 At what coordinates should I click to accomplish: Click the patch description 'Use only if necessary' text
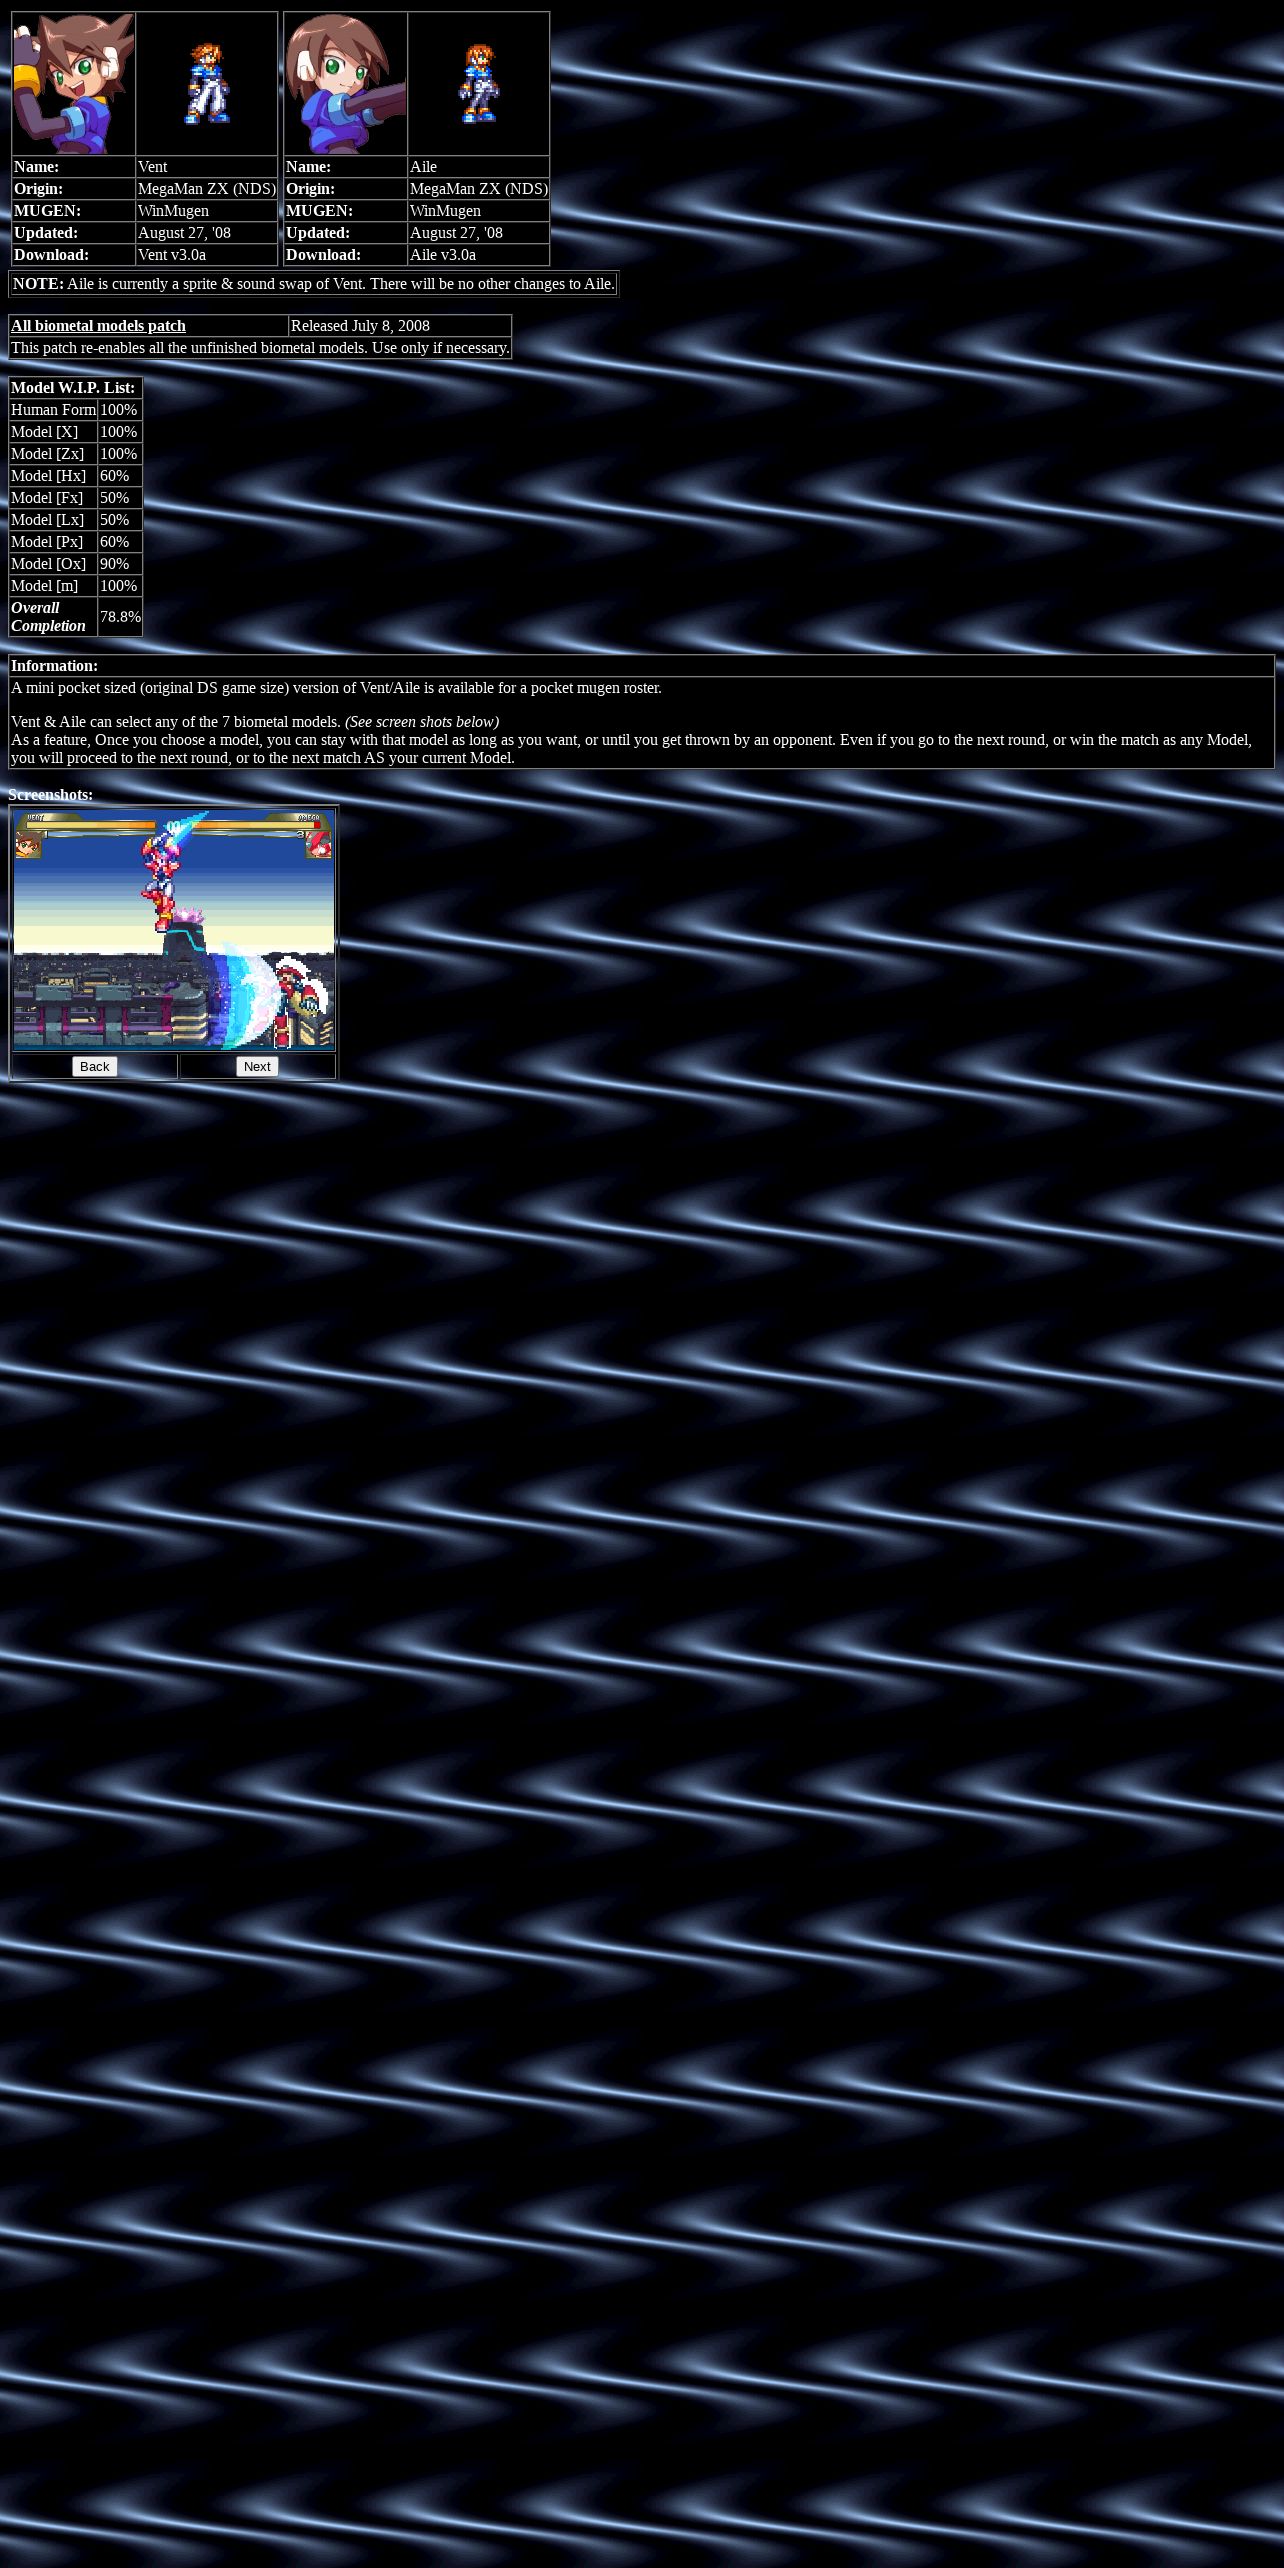440,348
